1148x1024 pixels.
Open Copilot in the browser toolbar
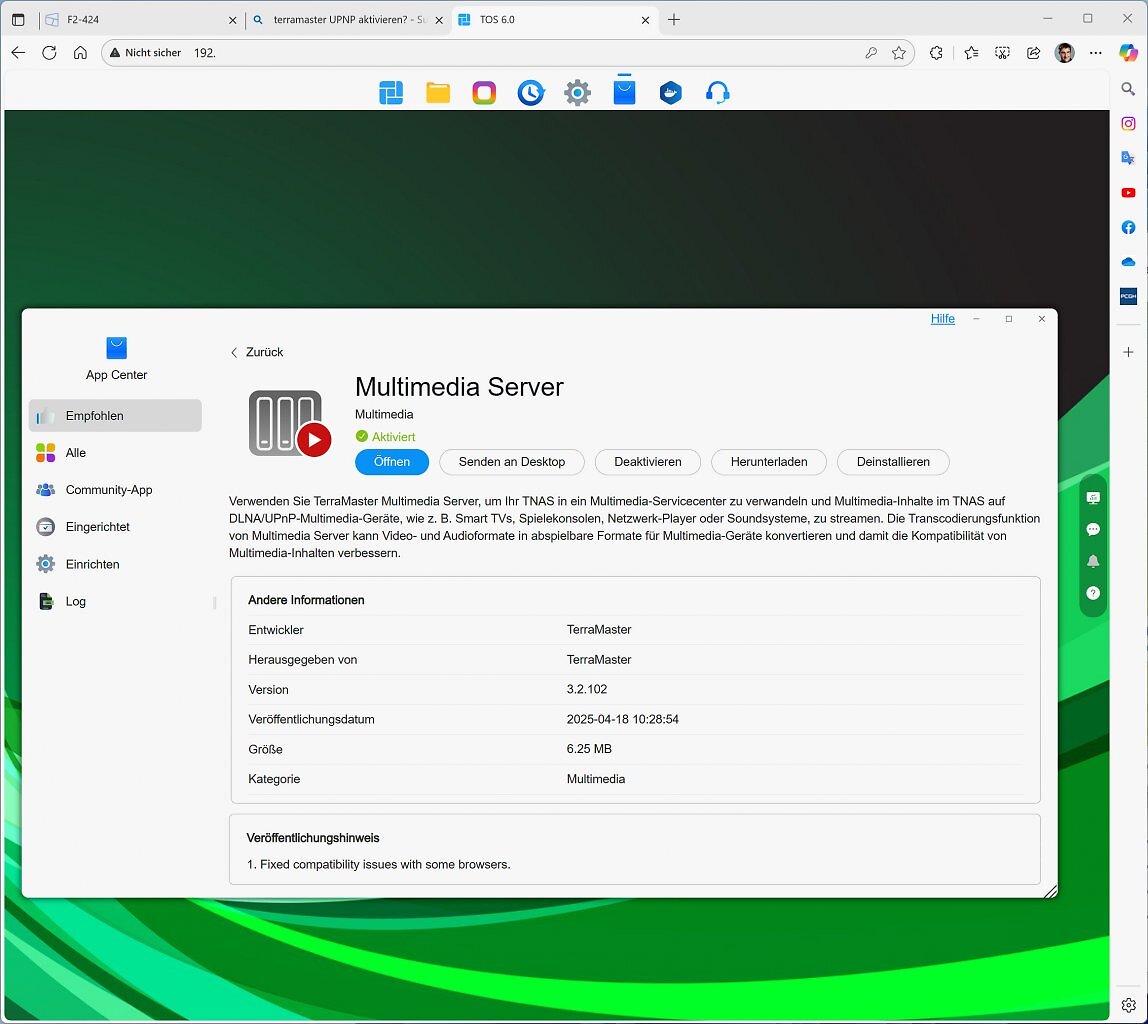(1128, 53)
